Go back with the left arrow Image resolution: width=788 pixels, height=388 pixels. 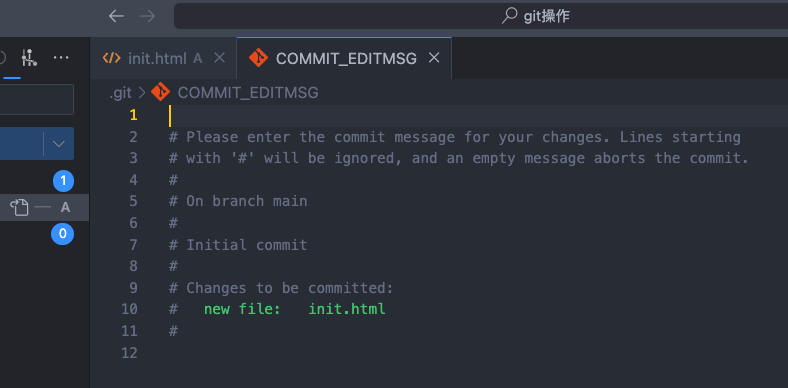(116, 17)
